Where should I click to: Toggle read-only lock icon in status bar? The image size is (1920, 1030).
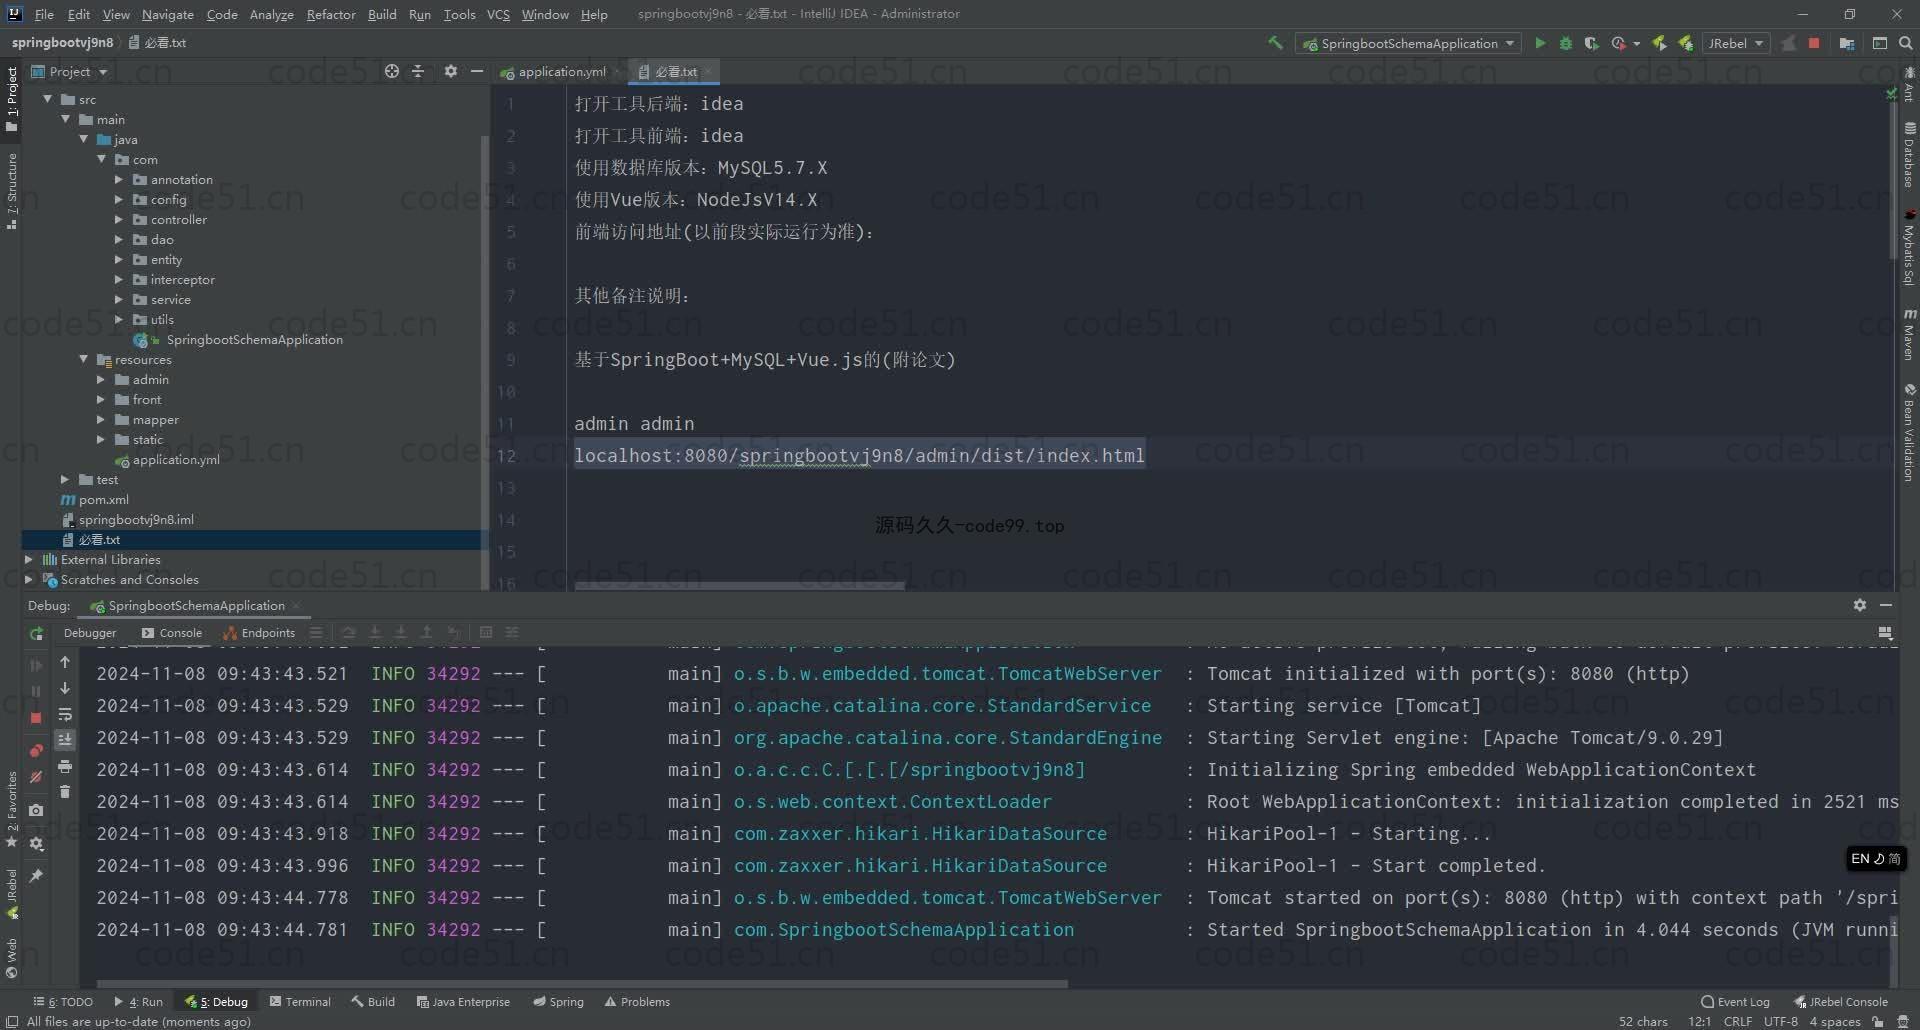click(1878, 1021)
